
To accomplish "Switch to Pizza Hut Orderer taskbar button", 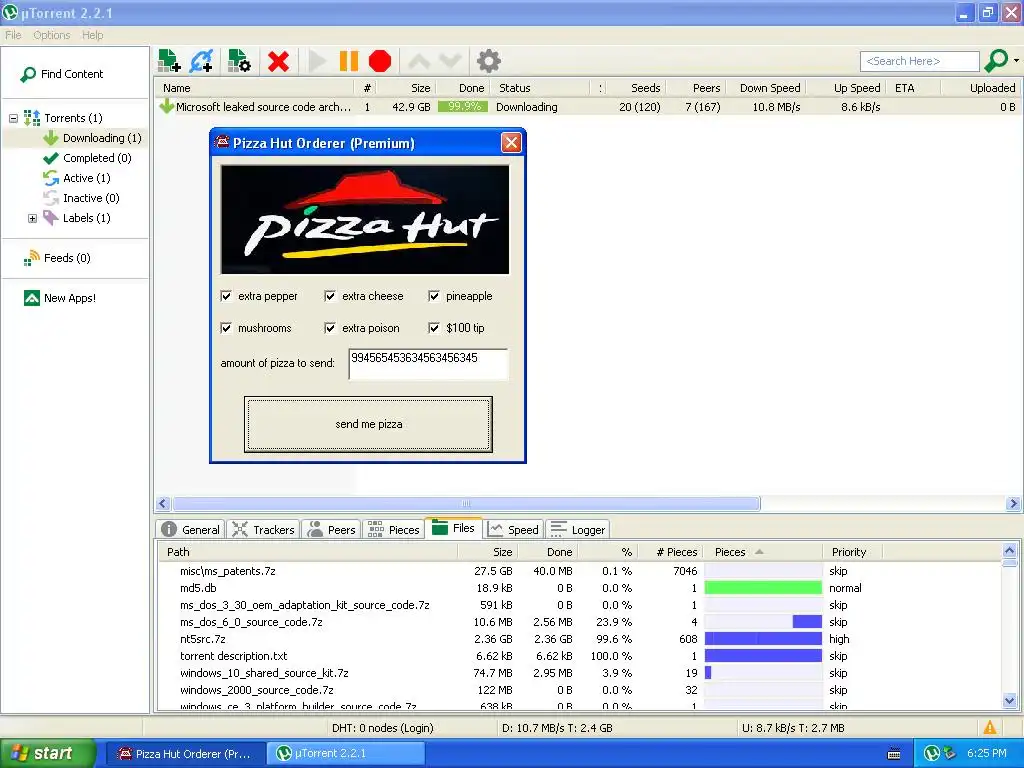I will click(x=185, y=754).
